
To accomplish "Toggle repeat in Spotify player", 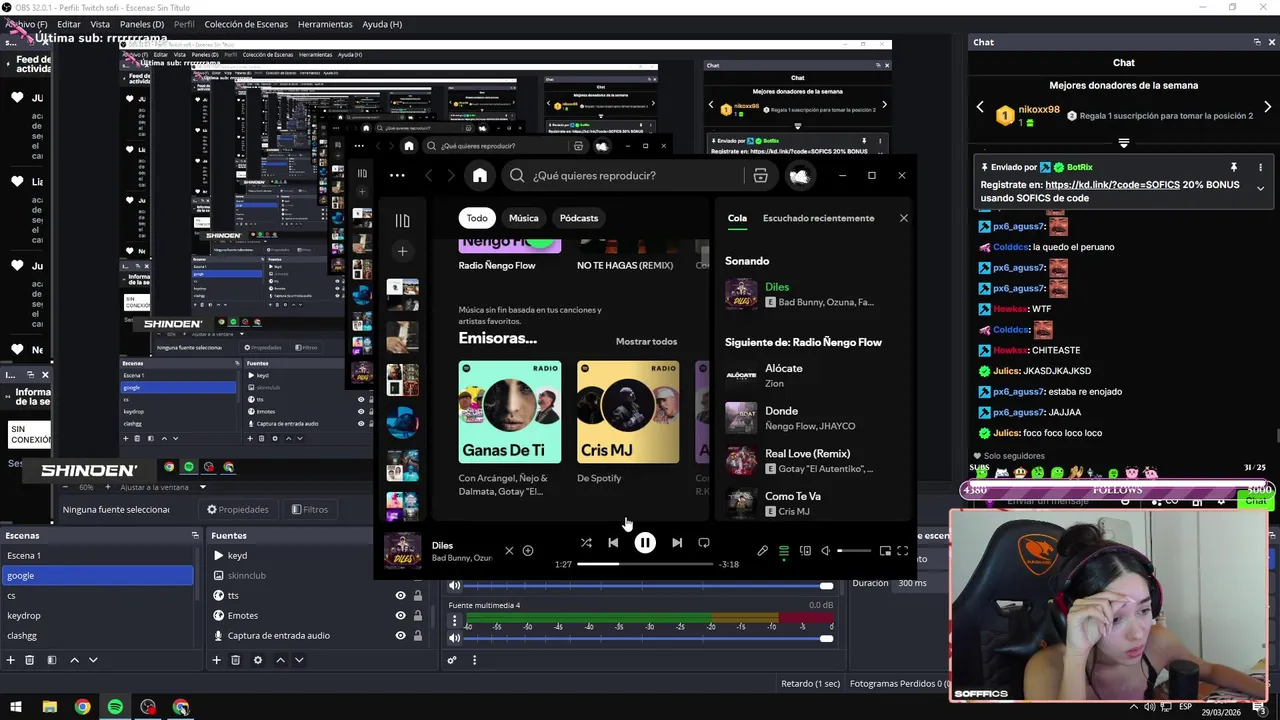I will [704, 543].
